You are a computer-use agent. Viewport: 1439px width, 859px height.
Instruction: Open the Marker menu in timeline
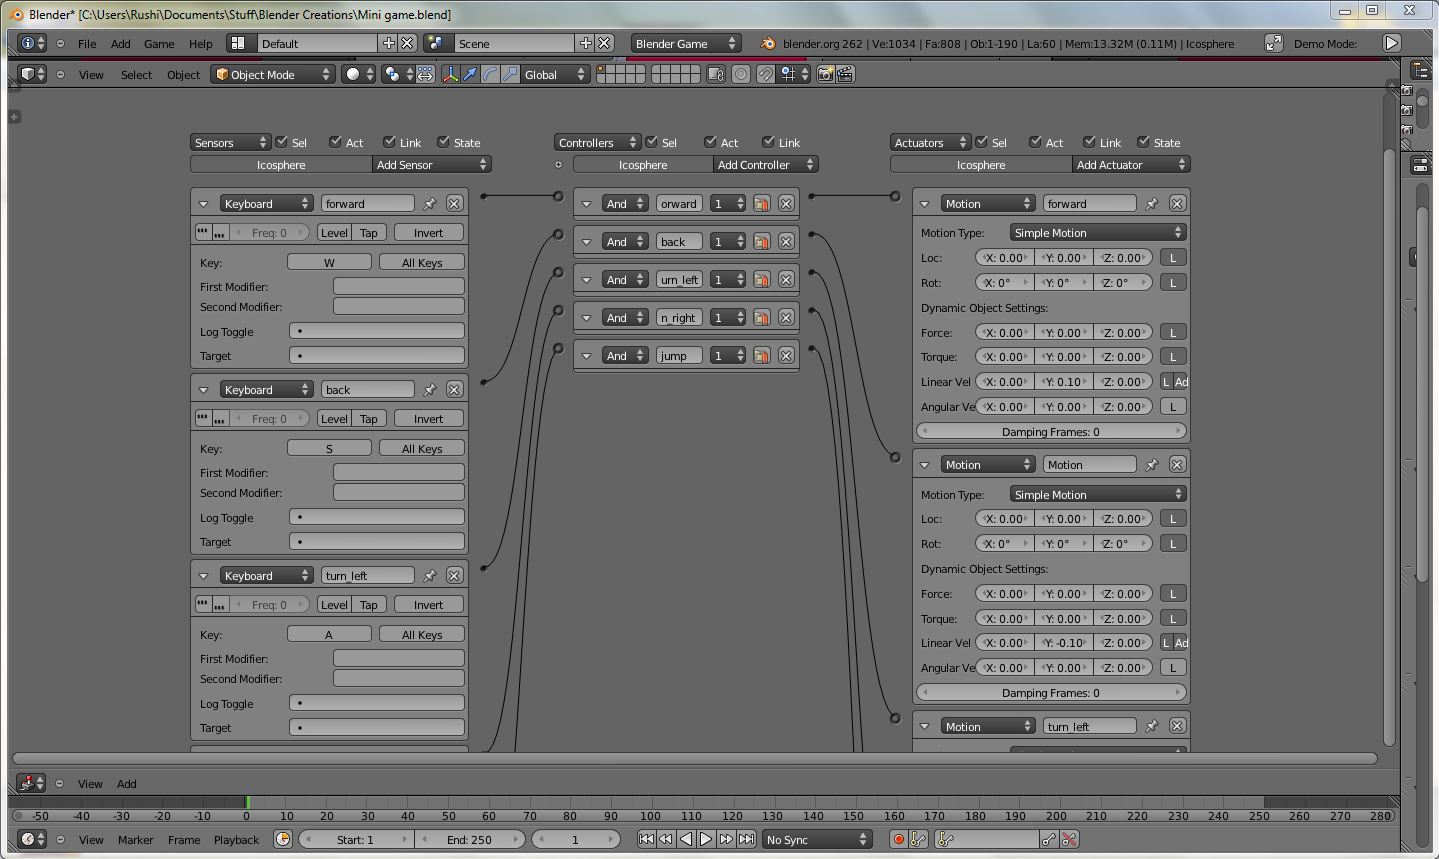135,839
